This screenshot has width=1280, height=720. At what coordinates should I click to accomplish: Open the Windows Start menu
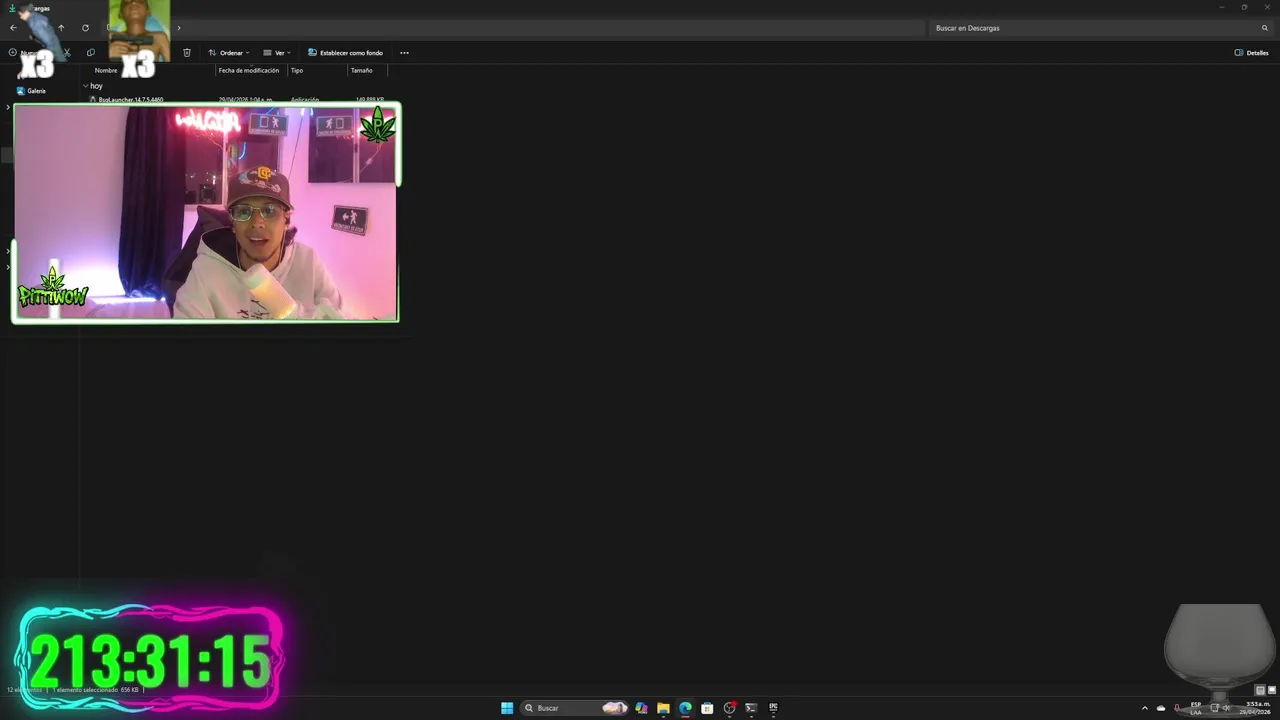click(x=507, y=708)
